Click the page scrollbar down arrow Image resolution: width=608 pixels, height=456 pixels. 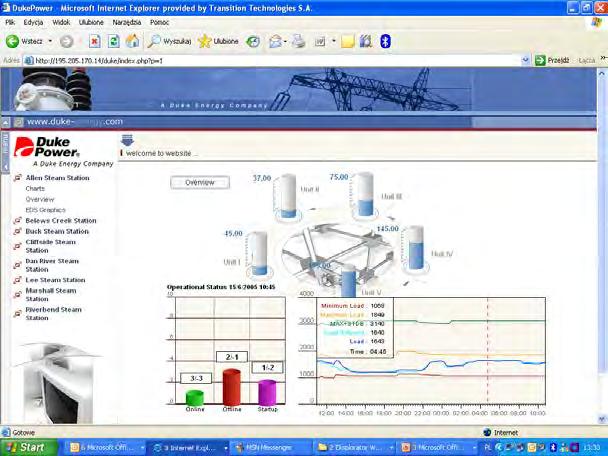coord(602,419)
